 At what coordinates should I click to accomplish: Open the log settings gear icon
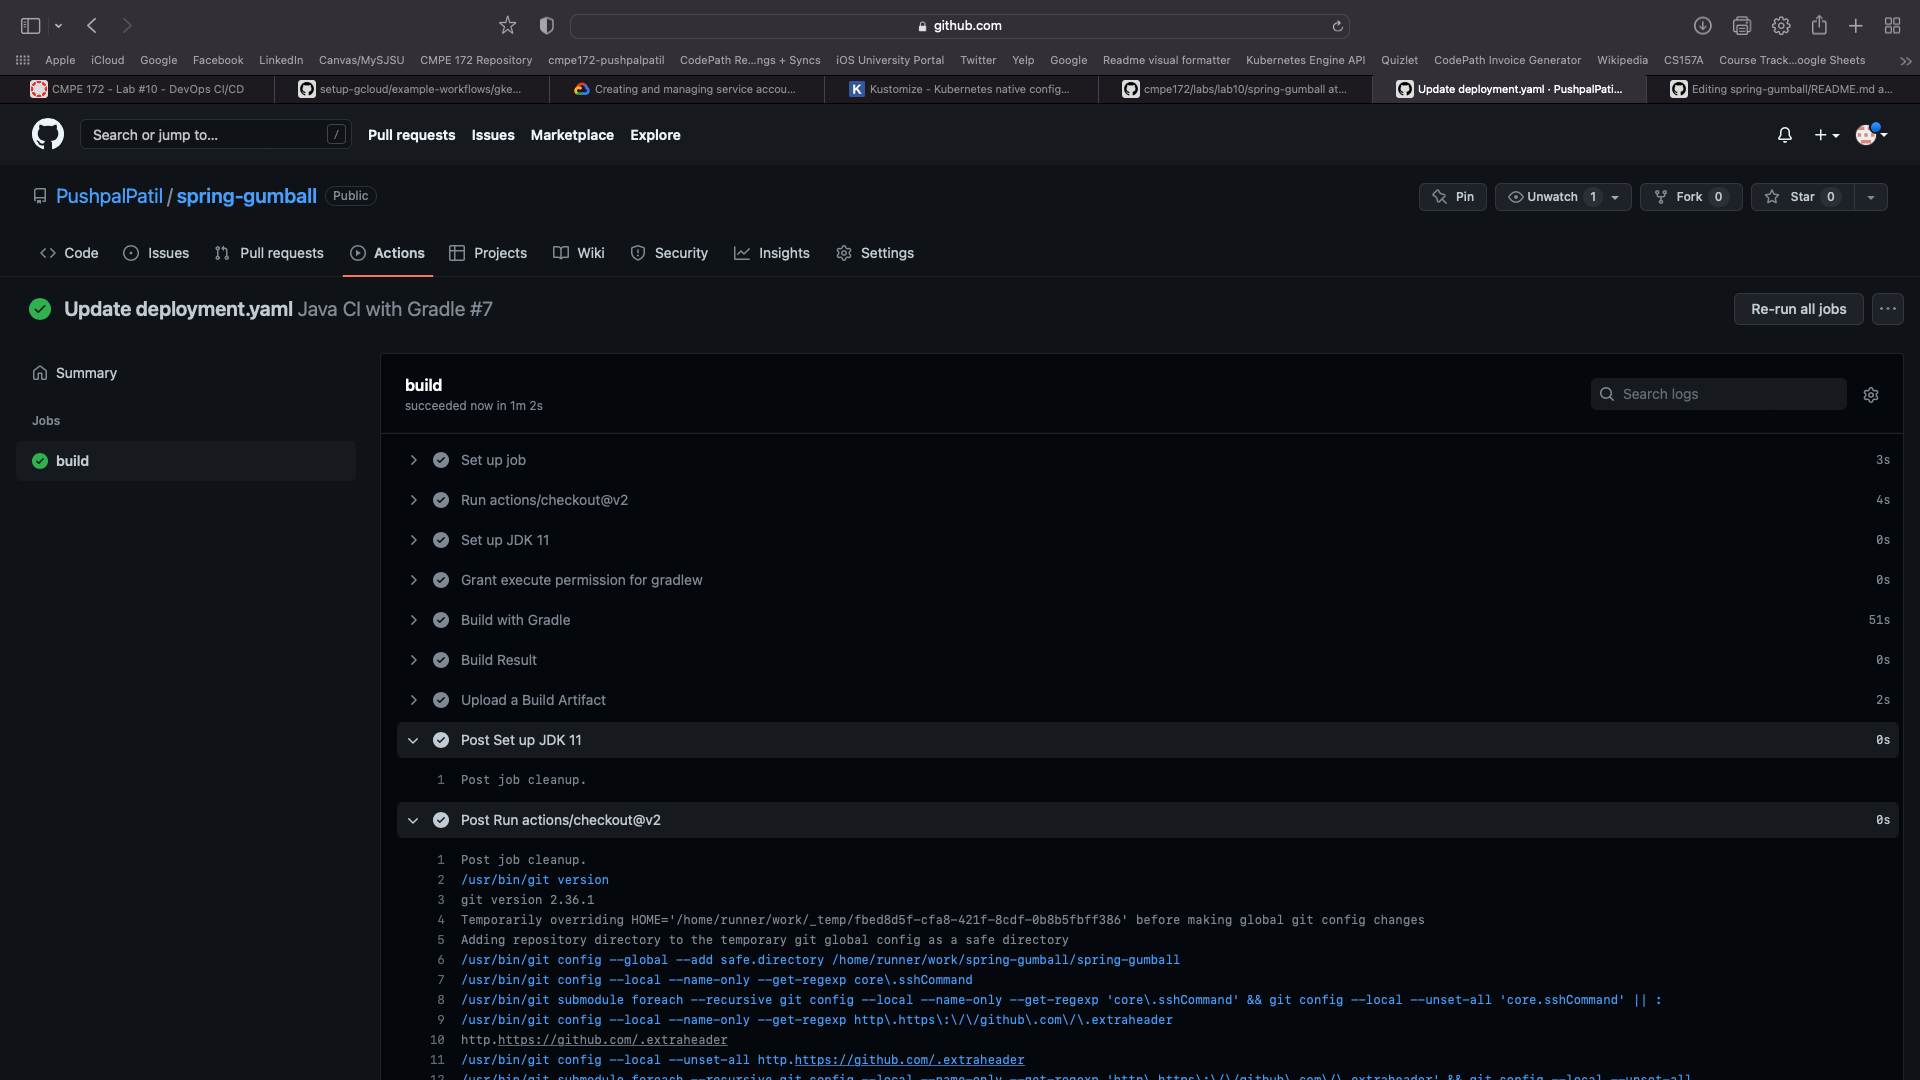(x=1871, y=394)
